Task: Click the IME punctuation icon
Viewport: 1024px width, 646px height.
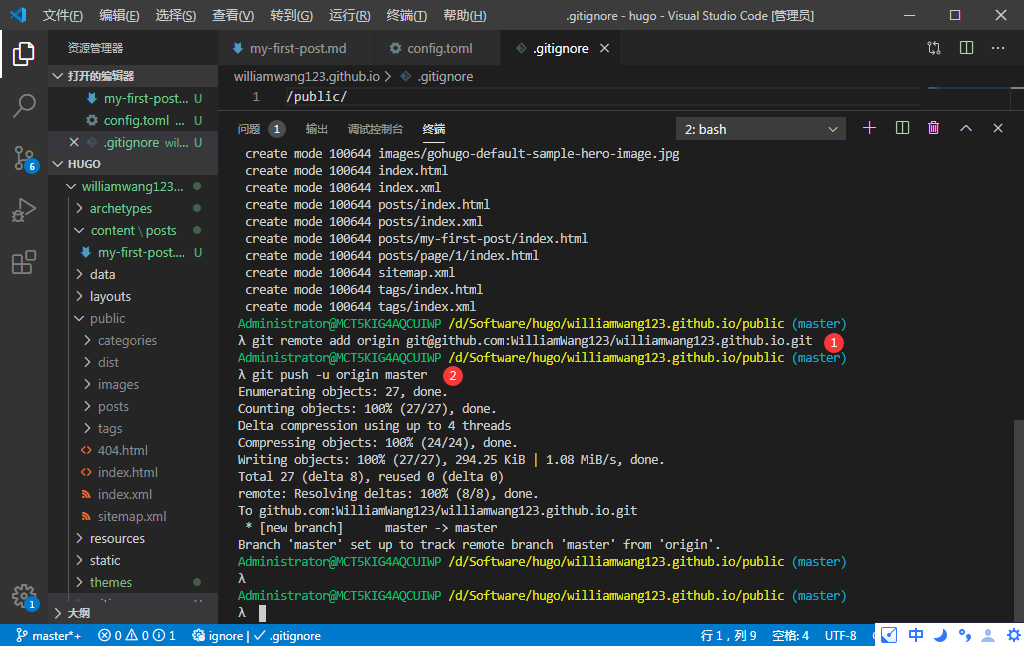Action: click(965, 636)
